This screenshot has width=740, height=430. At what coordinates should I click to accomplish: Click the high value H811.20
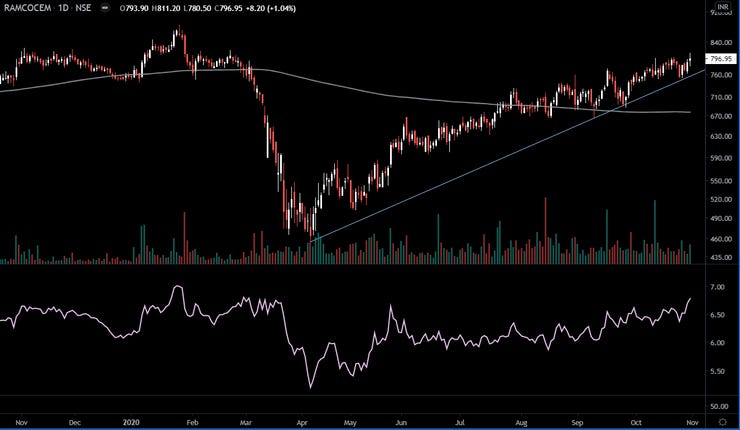tap(165, 8)
